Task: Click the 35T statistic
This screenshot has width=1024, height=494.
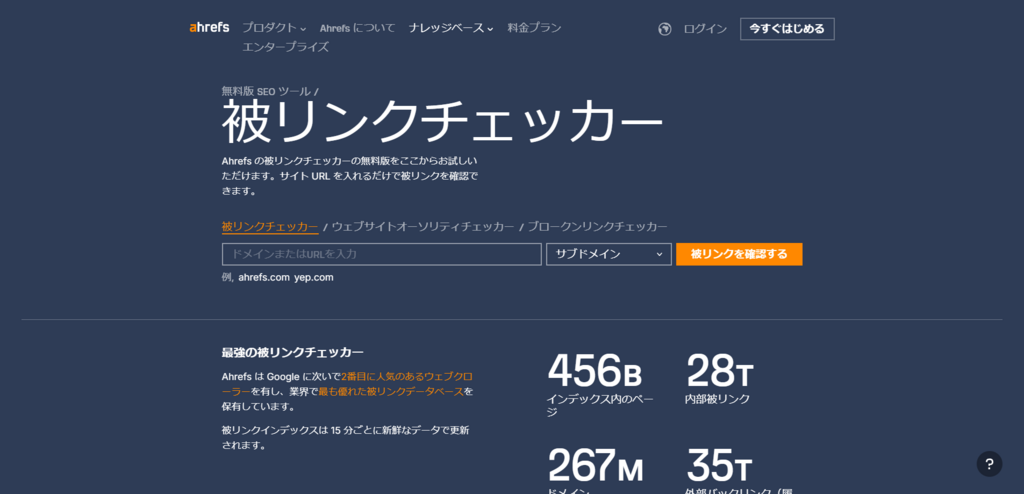Action: [719, 465]
